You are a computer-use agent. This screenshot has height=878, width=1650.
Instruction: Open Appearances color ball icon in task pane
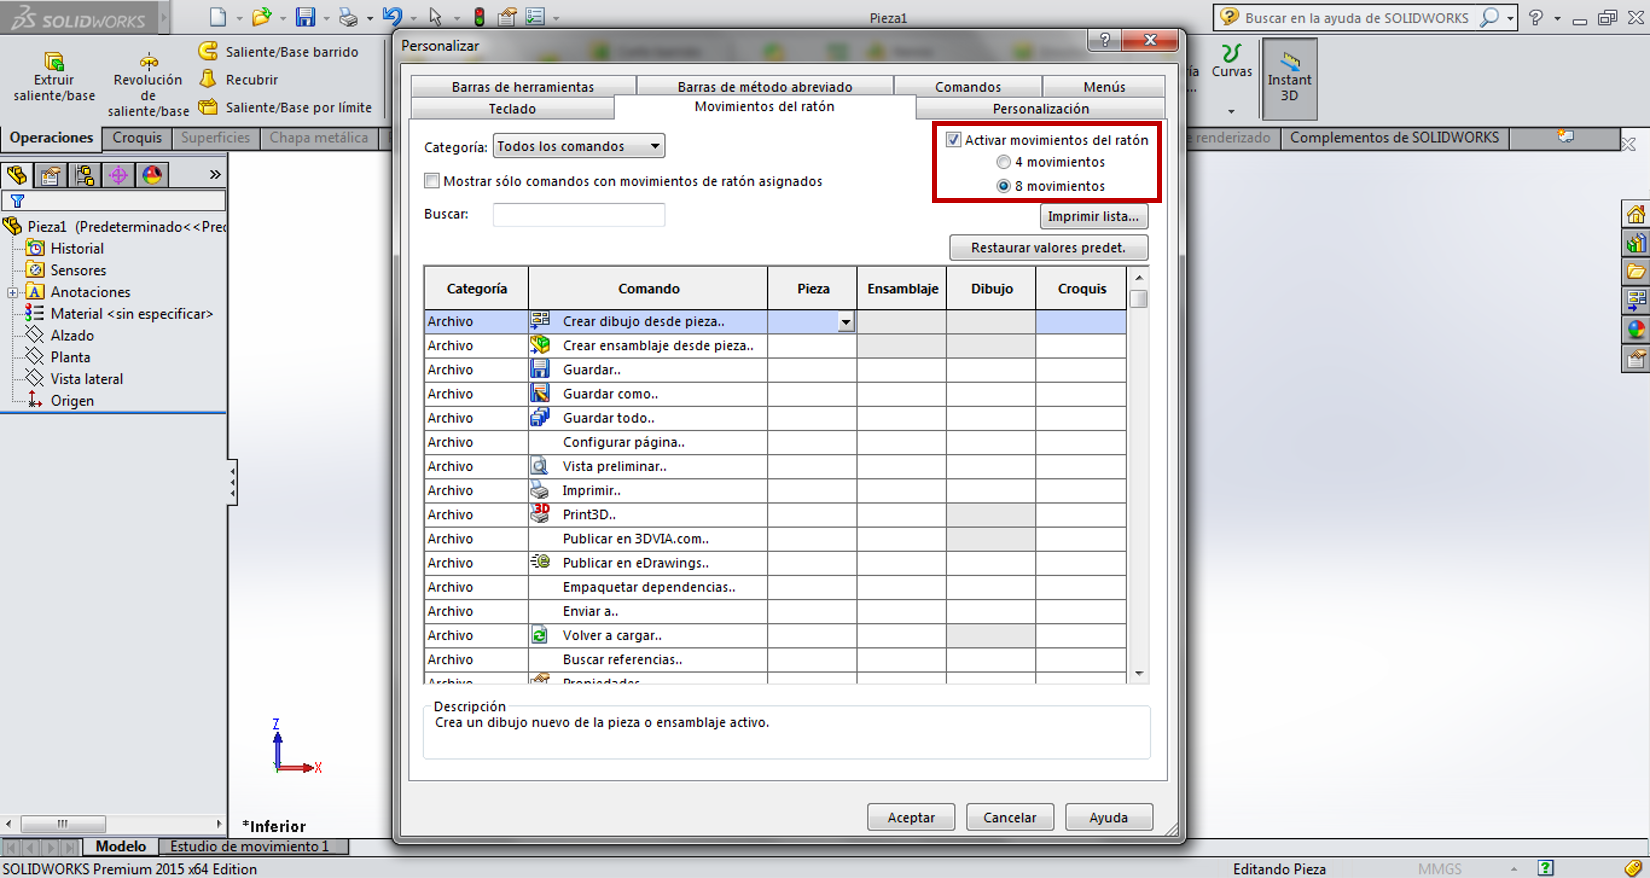pyautogui.click(x=1636, y=329)
